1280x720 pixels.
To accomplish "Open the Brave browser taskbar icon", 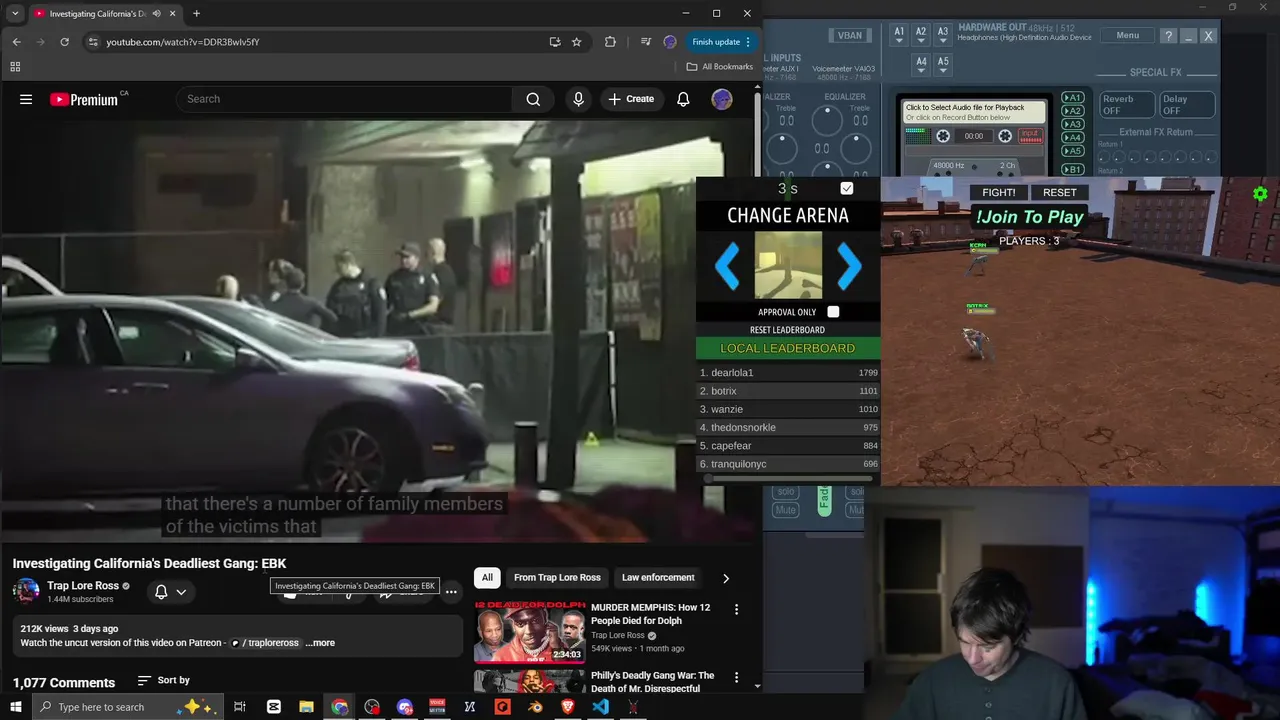I will [568, 707].
